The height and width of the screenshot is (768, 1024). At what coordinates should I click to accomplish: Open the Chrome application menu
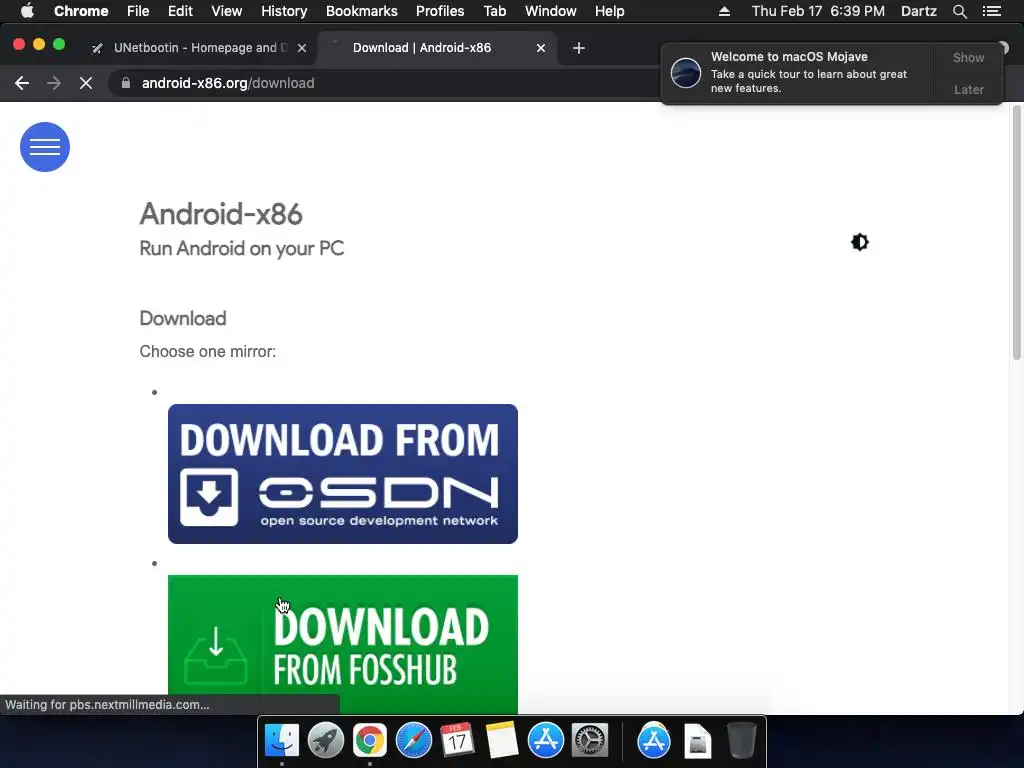[81, 11]
